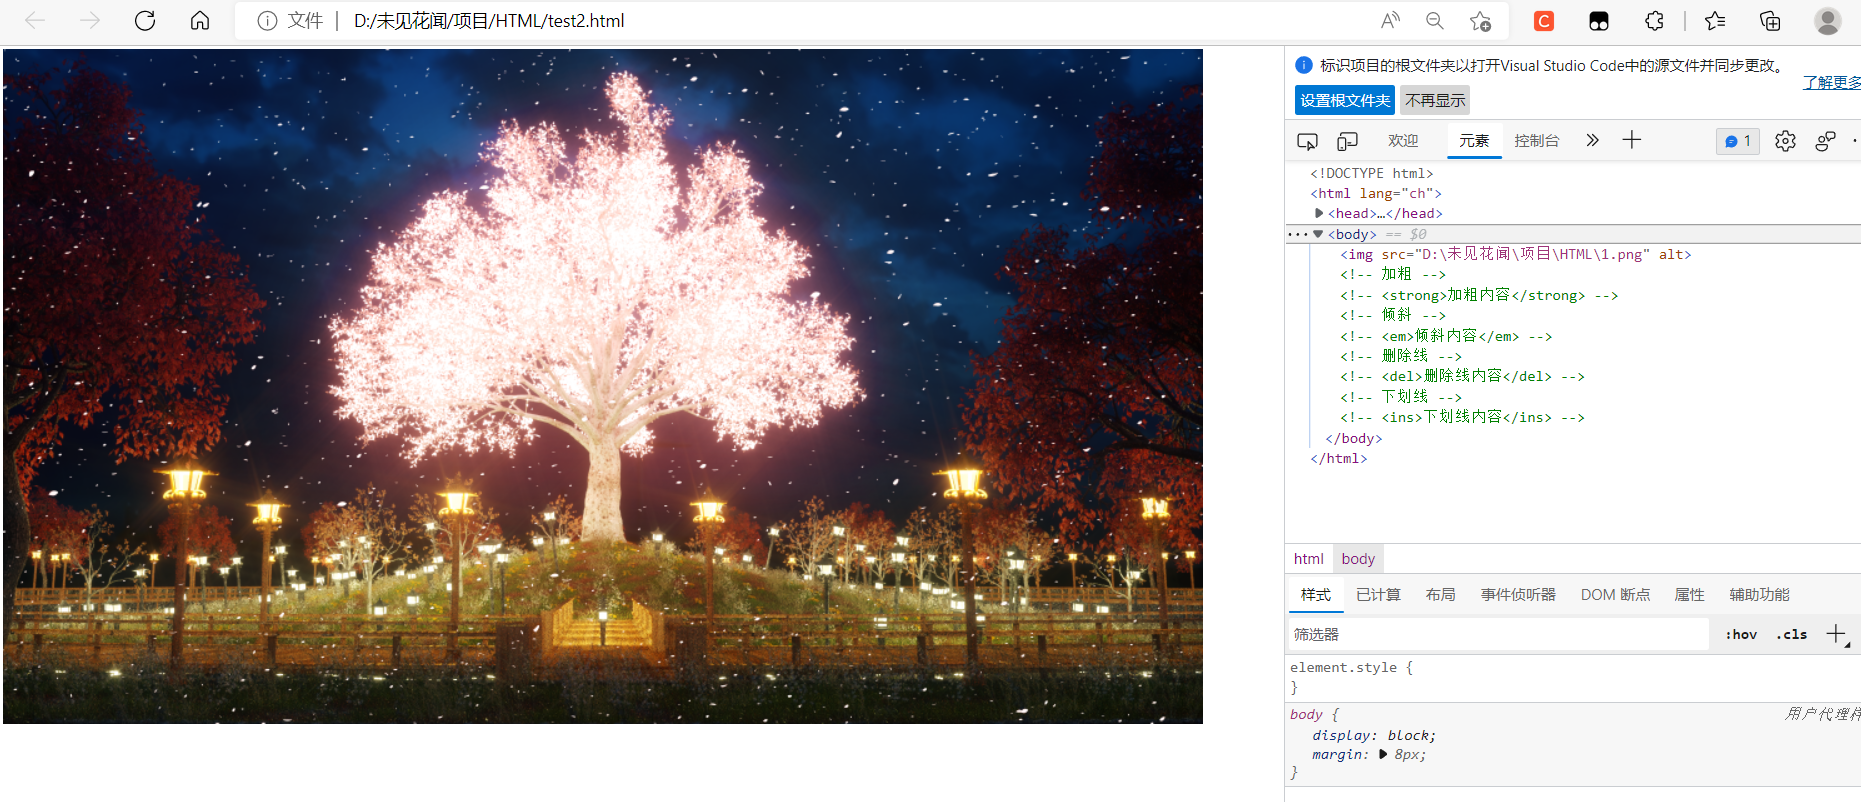Click the glowing tree image on page
The image size is (1861, 802).
[603, 386]
